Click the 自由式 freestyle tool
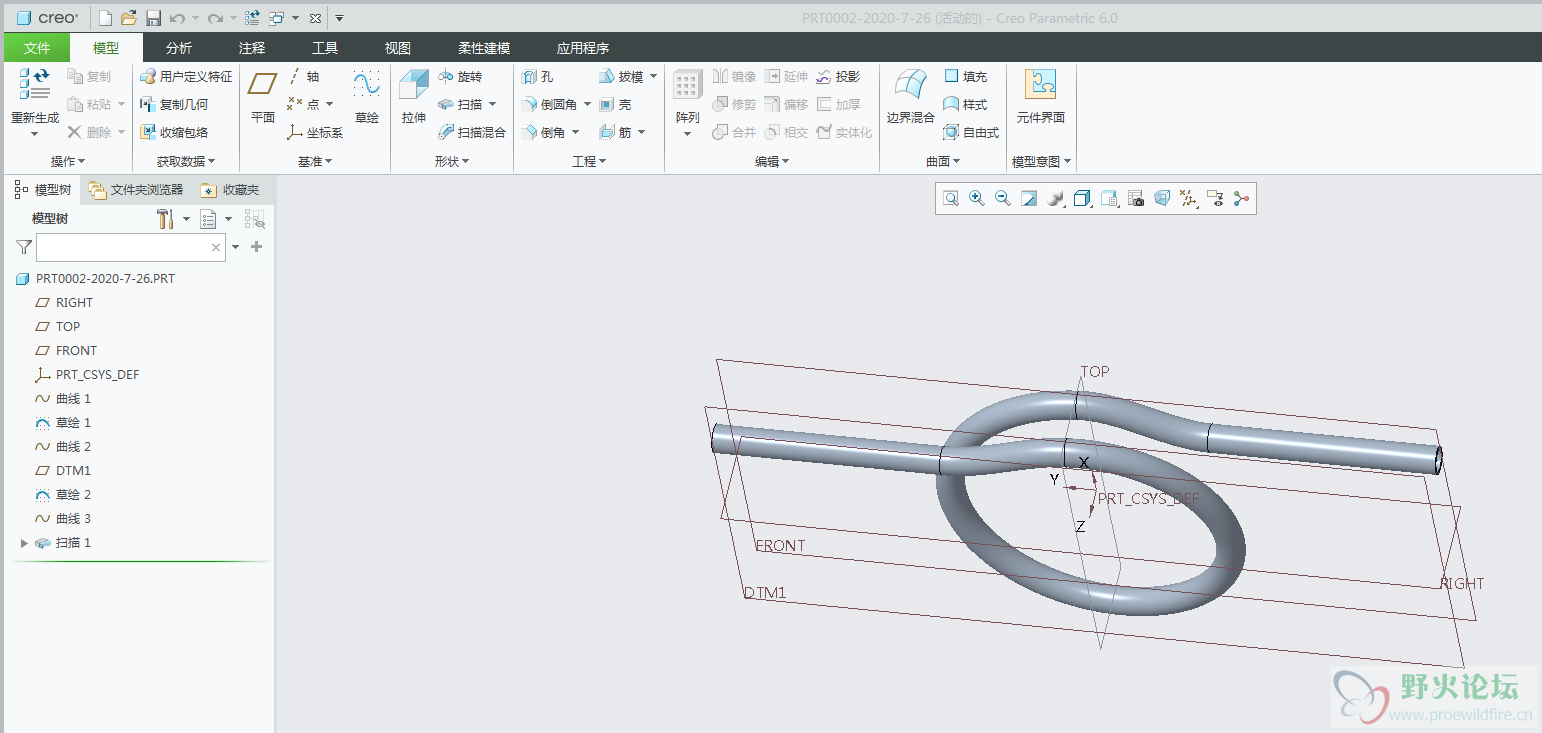 coord(971,132)
